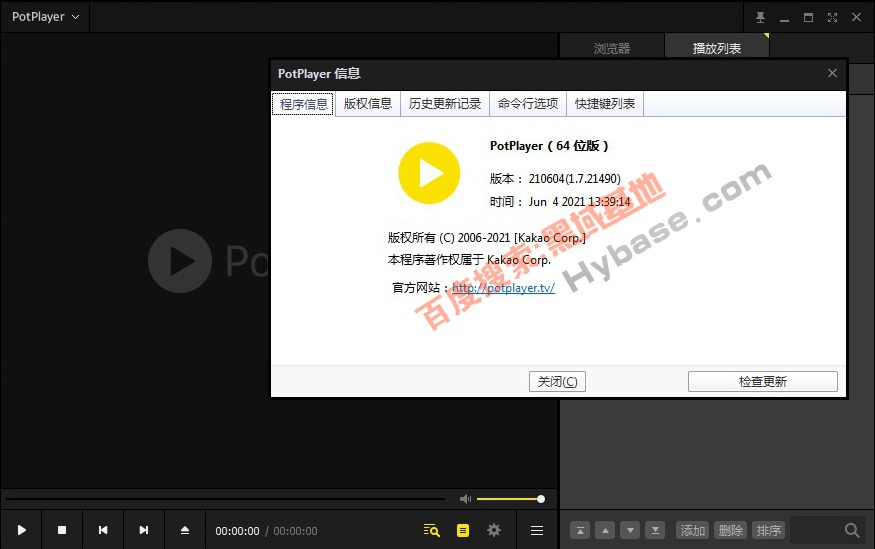The image size is (875, 549).
Task: Open the http://potplayer.tv/ website link
Action: (x=503, y=288)
